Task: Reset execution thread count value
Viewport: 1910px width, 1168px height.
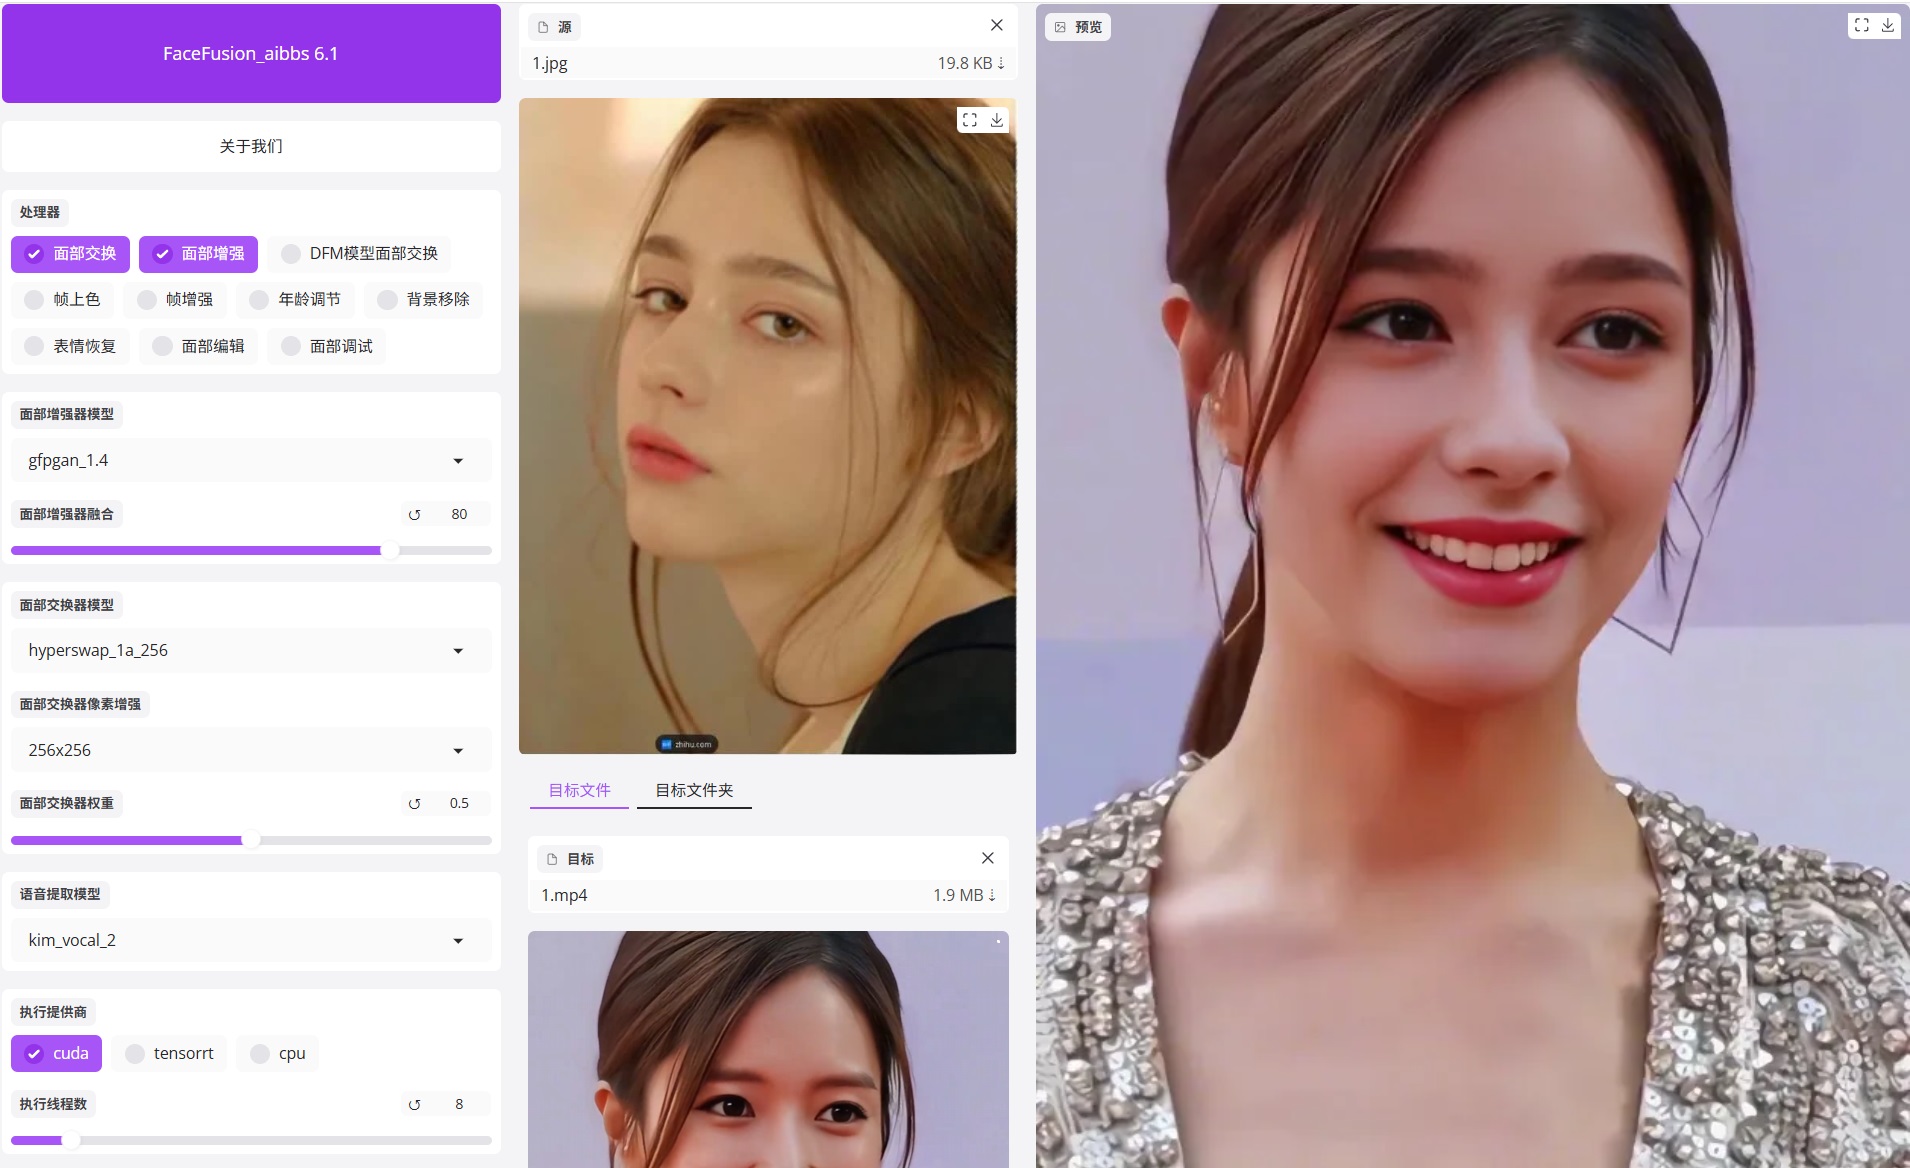Action: tap(414, 1105)
